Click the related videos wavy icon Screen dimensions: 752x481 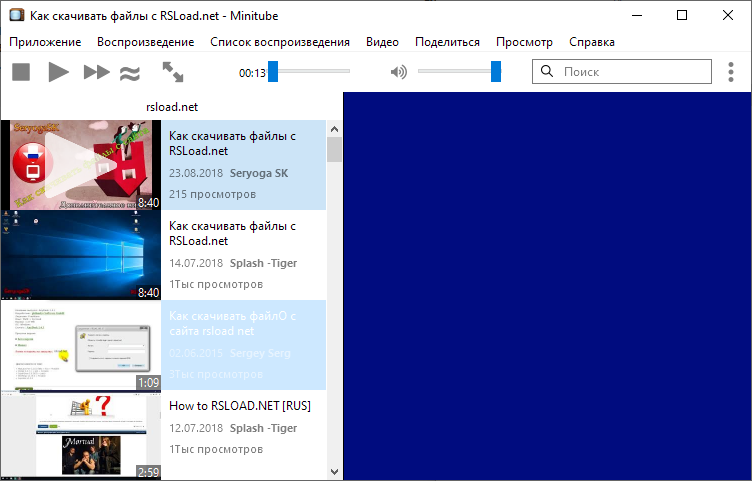click(129, 73)
